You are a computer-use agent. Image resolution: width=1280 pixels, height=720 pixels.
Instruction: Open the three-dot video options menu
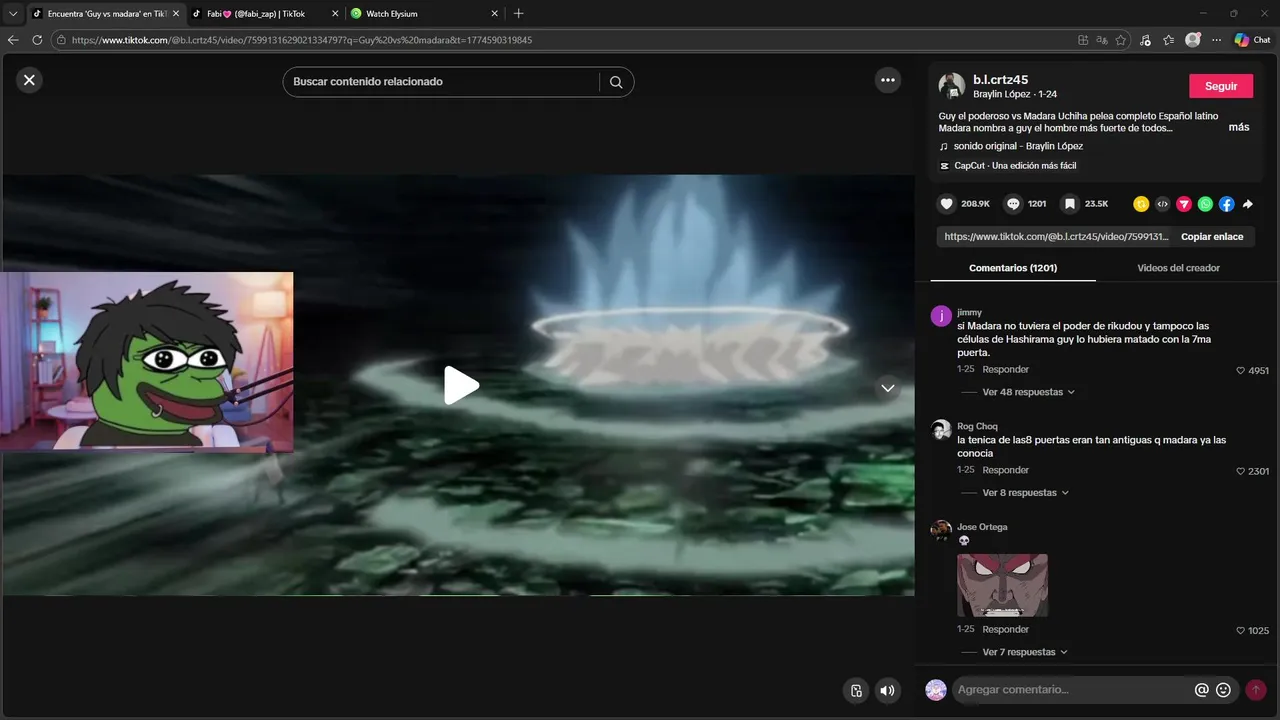888,80
